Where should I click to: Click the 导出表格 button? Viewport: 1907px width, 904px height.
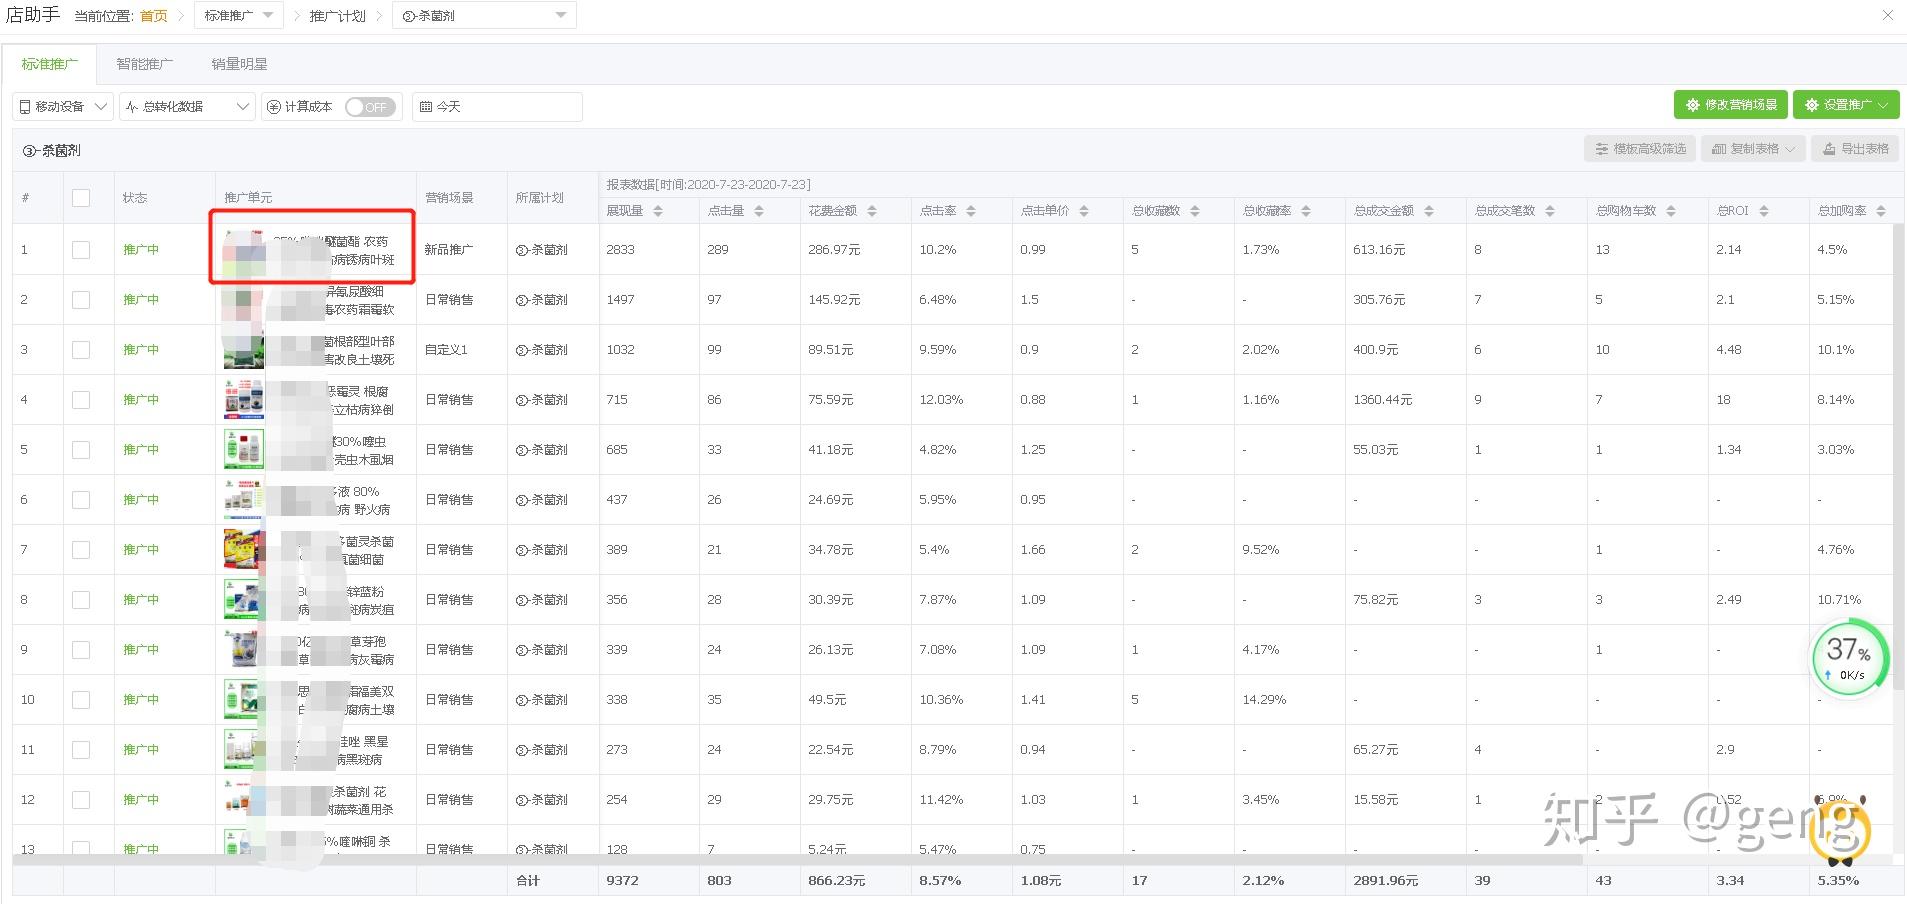tap(1855, 149)
